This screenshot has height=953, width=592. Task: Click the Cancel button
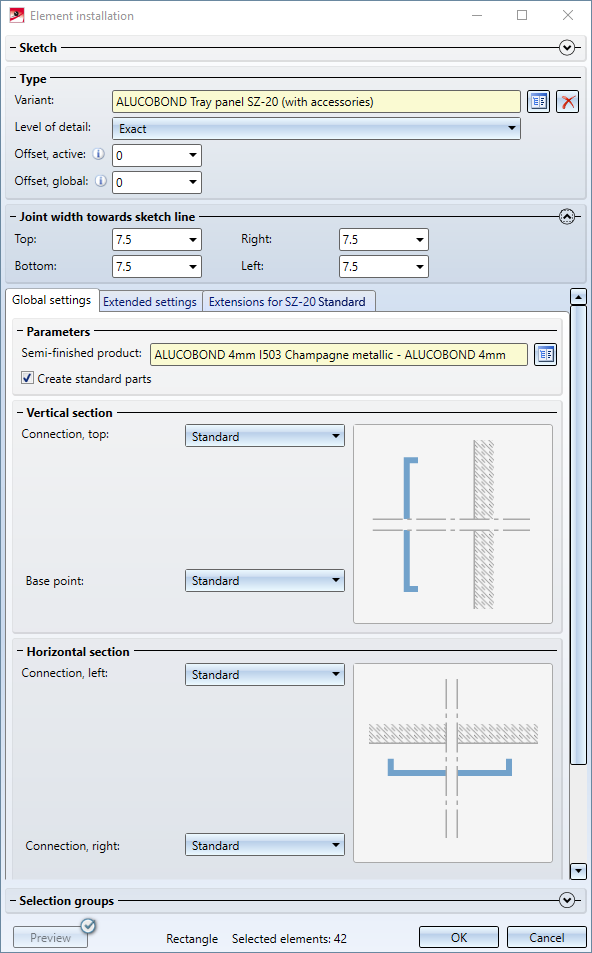pyautogui.click(x=546, y=937)
